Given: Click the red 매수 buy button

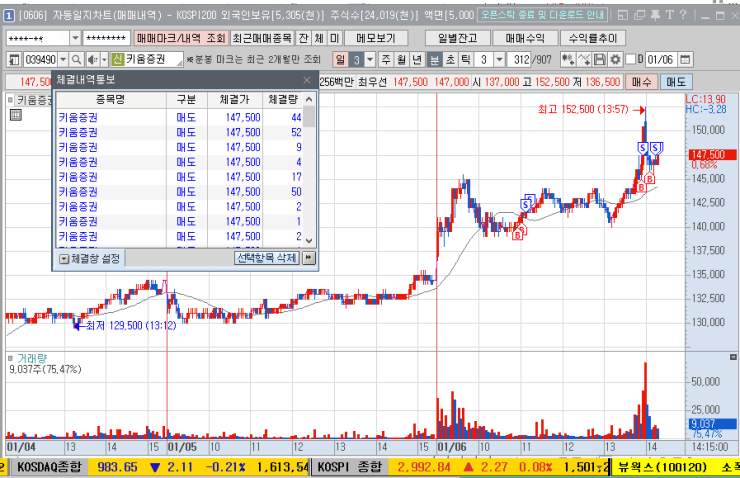Looking at the screenshot, I should [x=641, y=82].
